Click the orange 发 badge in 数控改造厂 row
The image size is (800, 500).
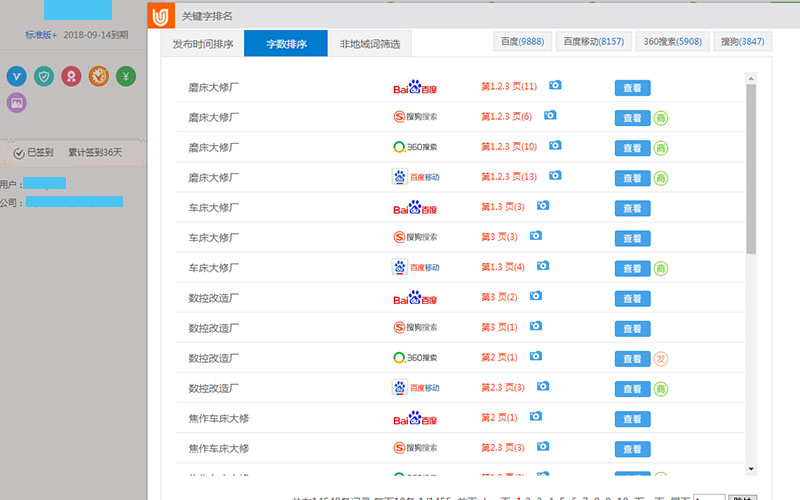click(661, 358)
